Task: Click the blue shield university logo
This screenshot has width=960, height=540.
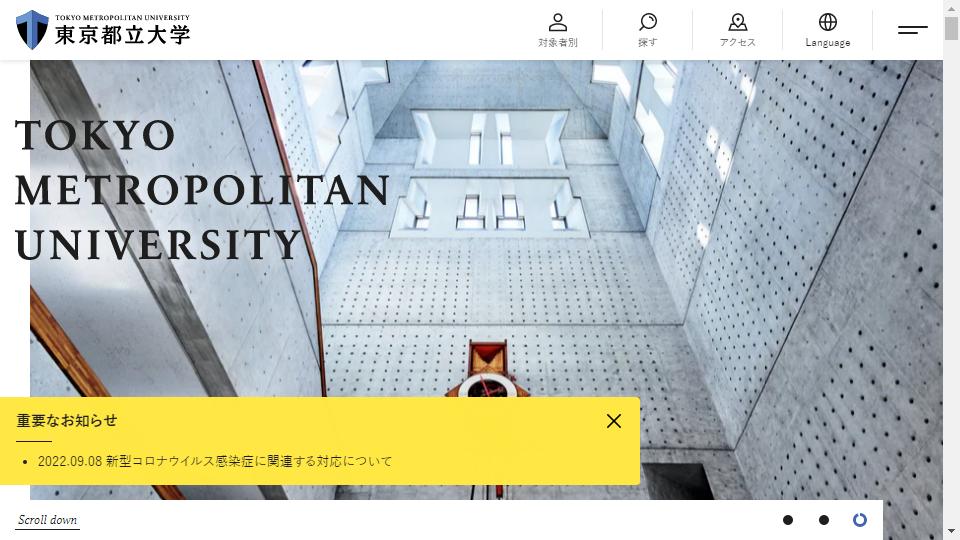Action: (x=32, y=29)
